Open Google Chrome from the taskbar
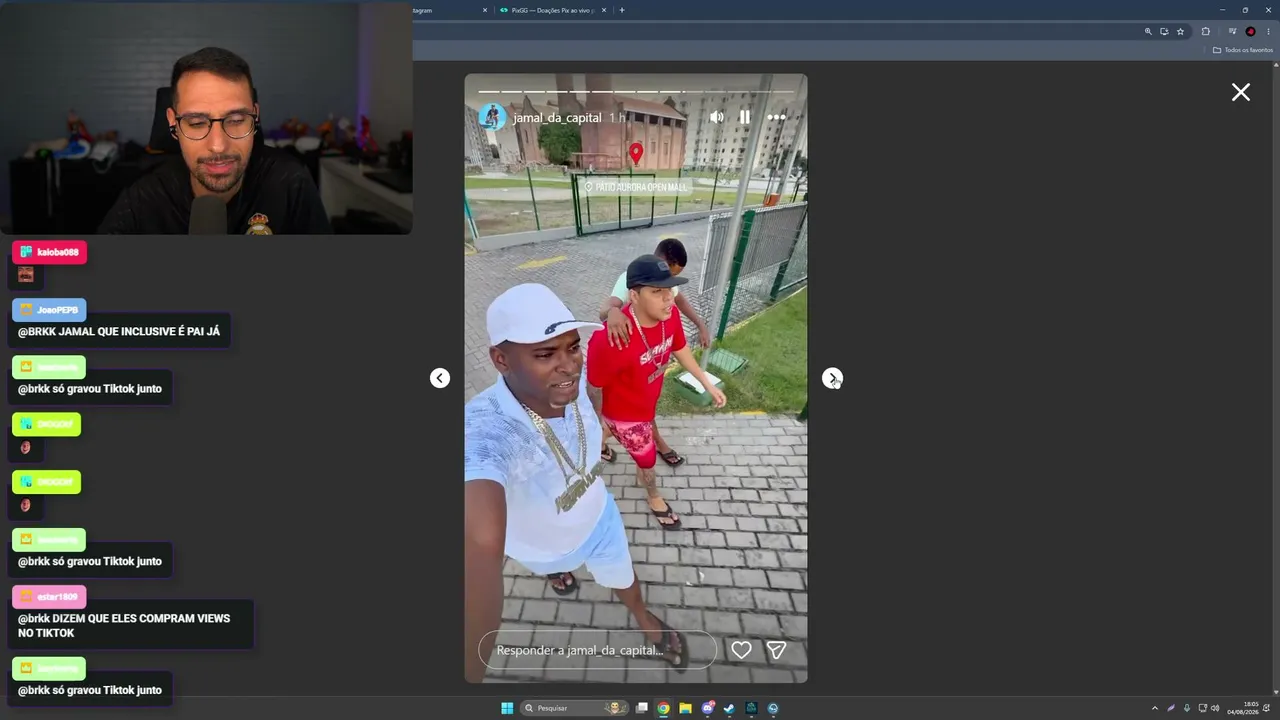 [x=663, y=708]
